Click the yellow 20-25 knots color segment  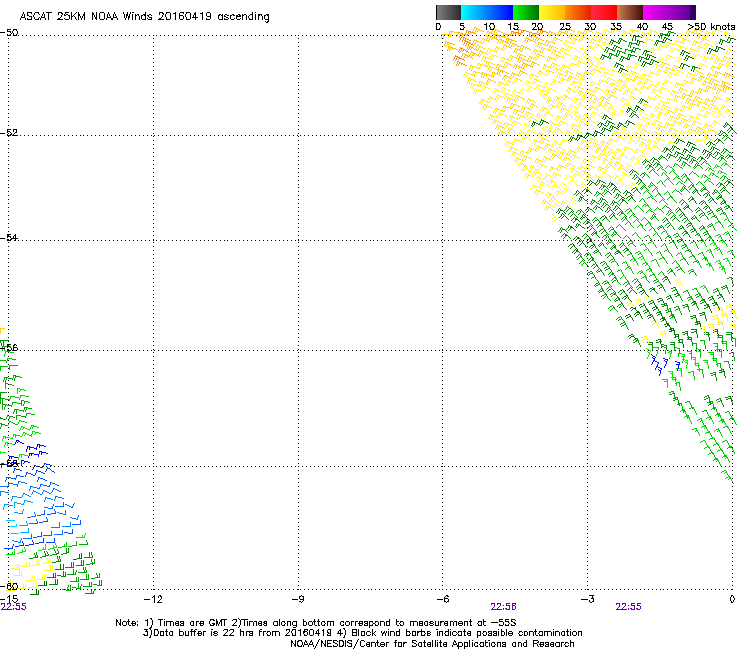(552, 12)
